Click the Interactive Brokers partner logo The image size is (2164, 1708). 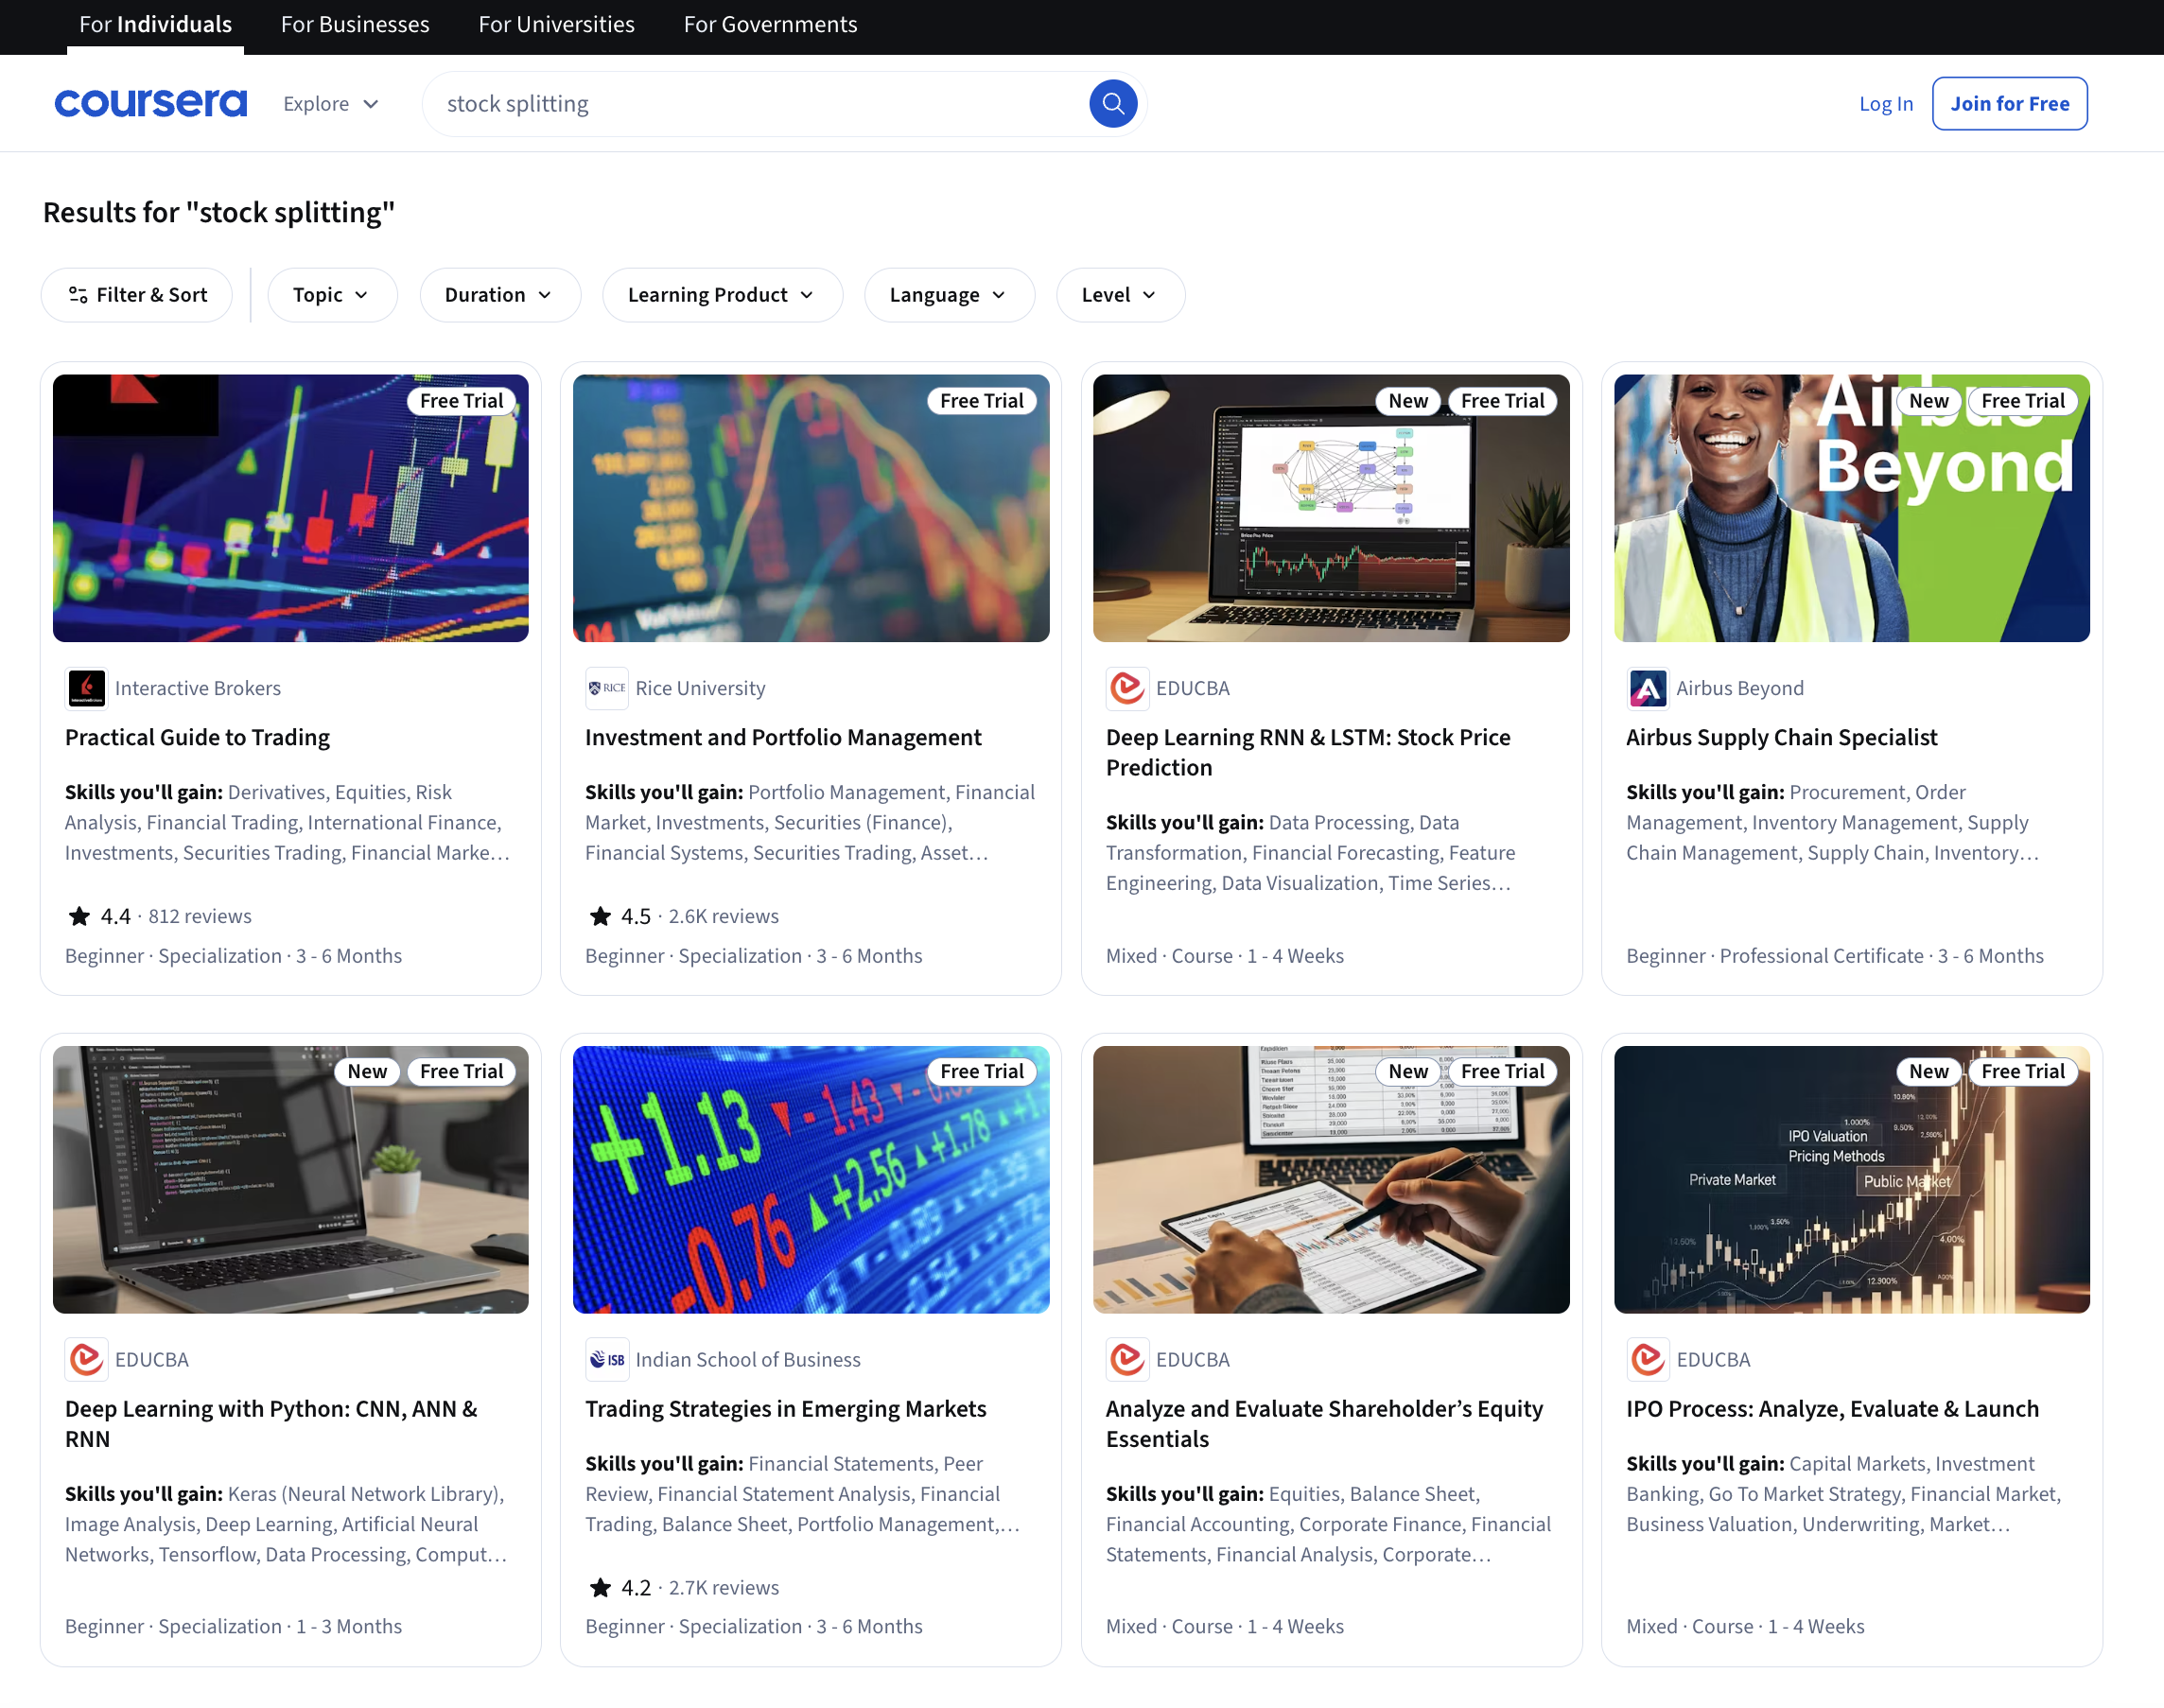[x=86, y=688]
